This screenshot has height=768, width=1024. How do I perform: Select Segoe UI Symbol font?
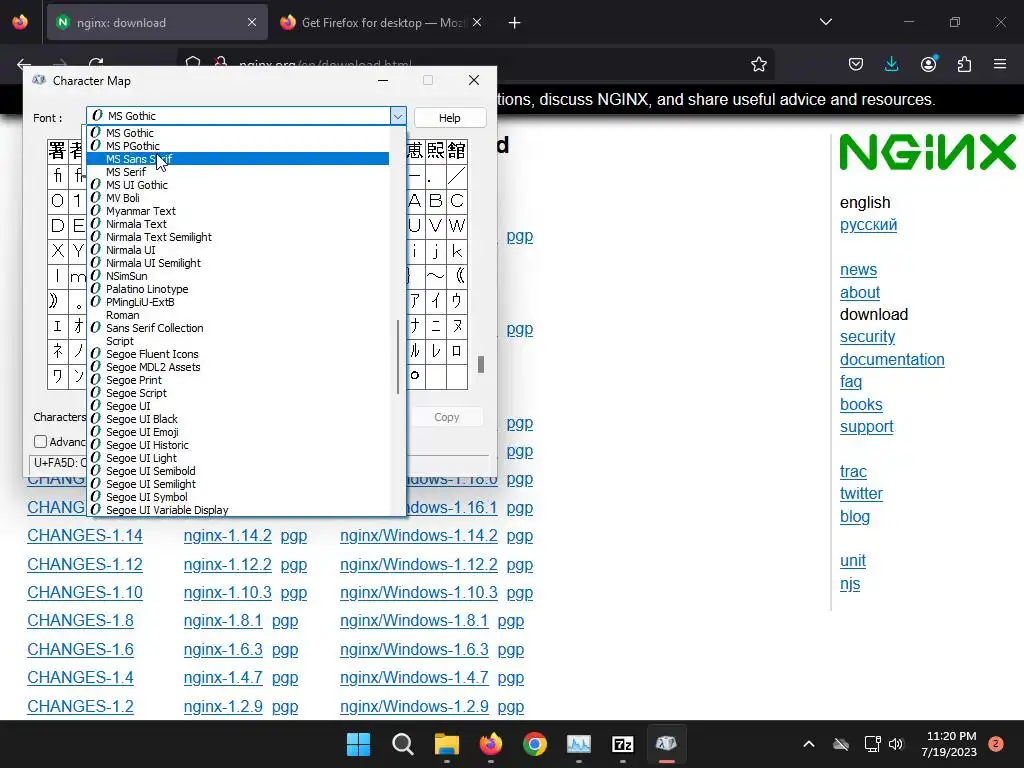point(238,497)
